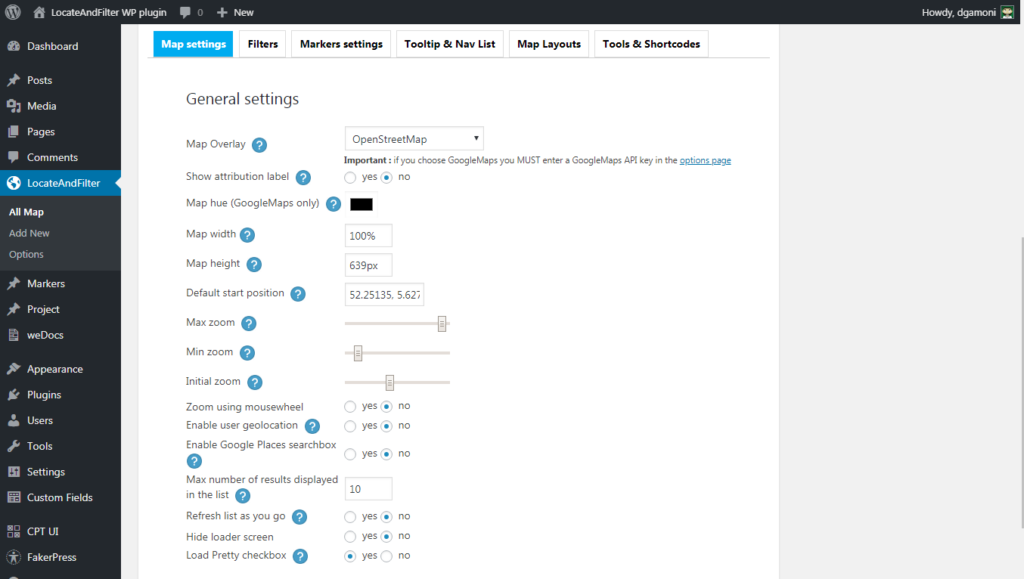The width and height of the screenshot is (1024, 579).
Task: Enable Zoom using mousewheel yes option
Action: [x=350, y=406]
